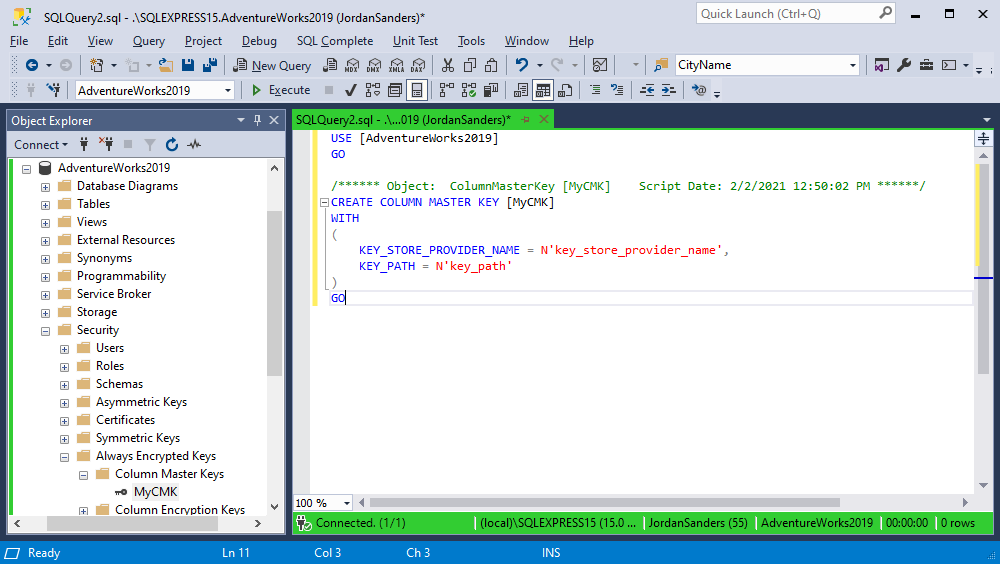The height and width of the screenshot is (564, 1000).
Task: Open the SQL Complete menu
Action: coord(334,41)
